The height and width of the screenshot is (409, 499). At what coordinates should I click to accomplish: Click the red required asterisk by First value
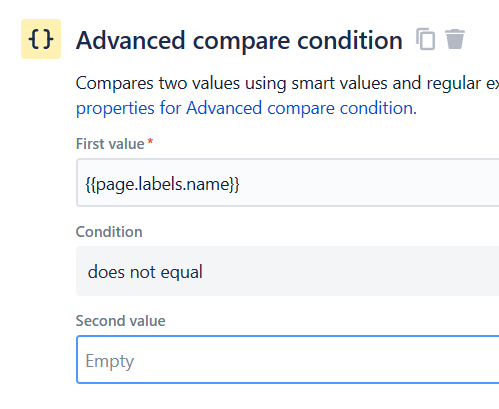coord(150,141)
